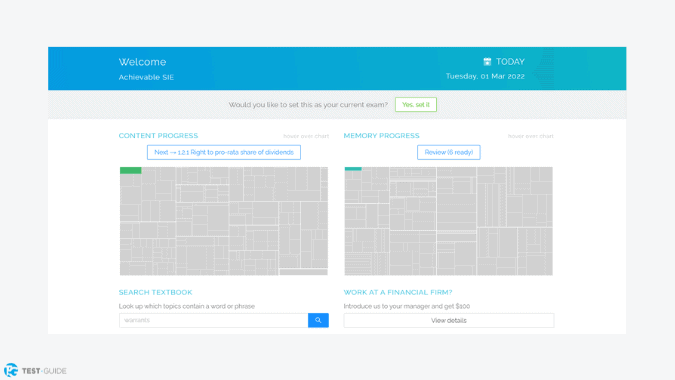The height and width of the screenshot is (380, 675).
Task: Select the teal memory progress block
Action: [x=353, y=169]
